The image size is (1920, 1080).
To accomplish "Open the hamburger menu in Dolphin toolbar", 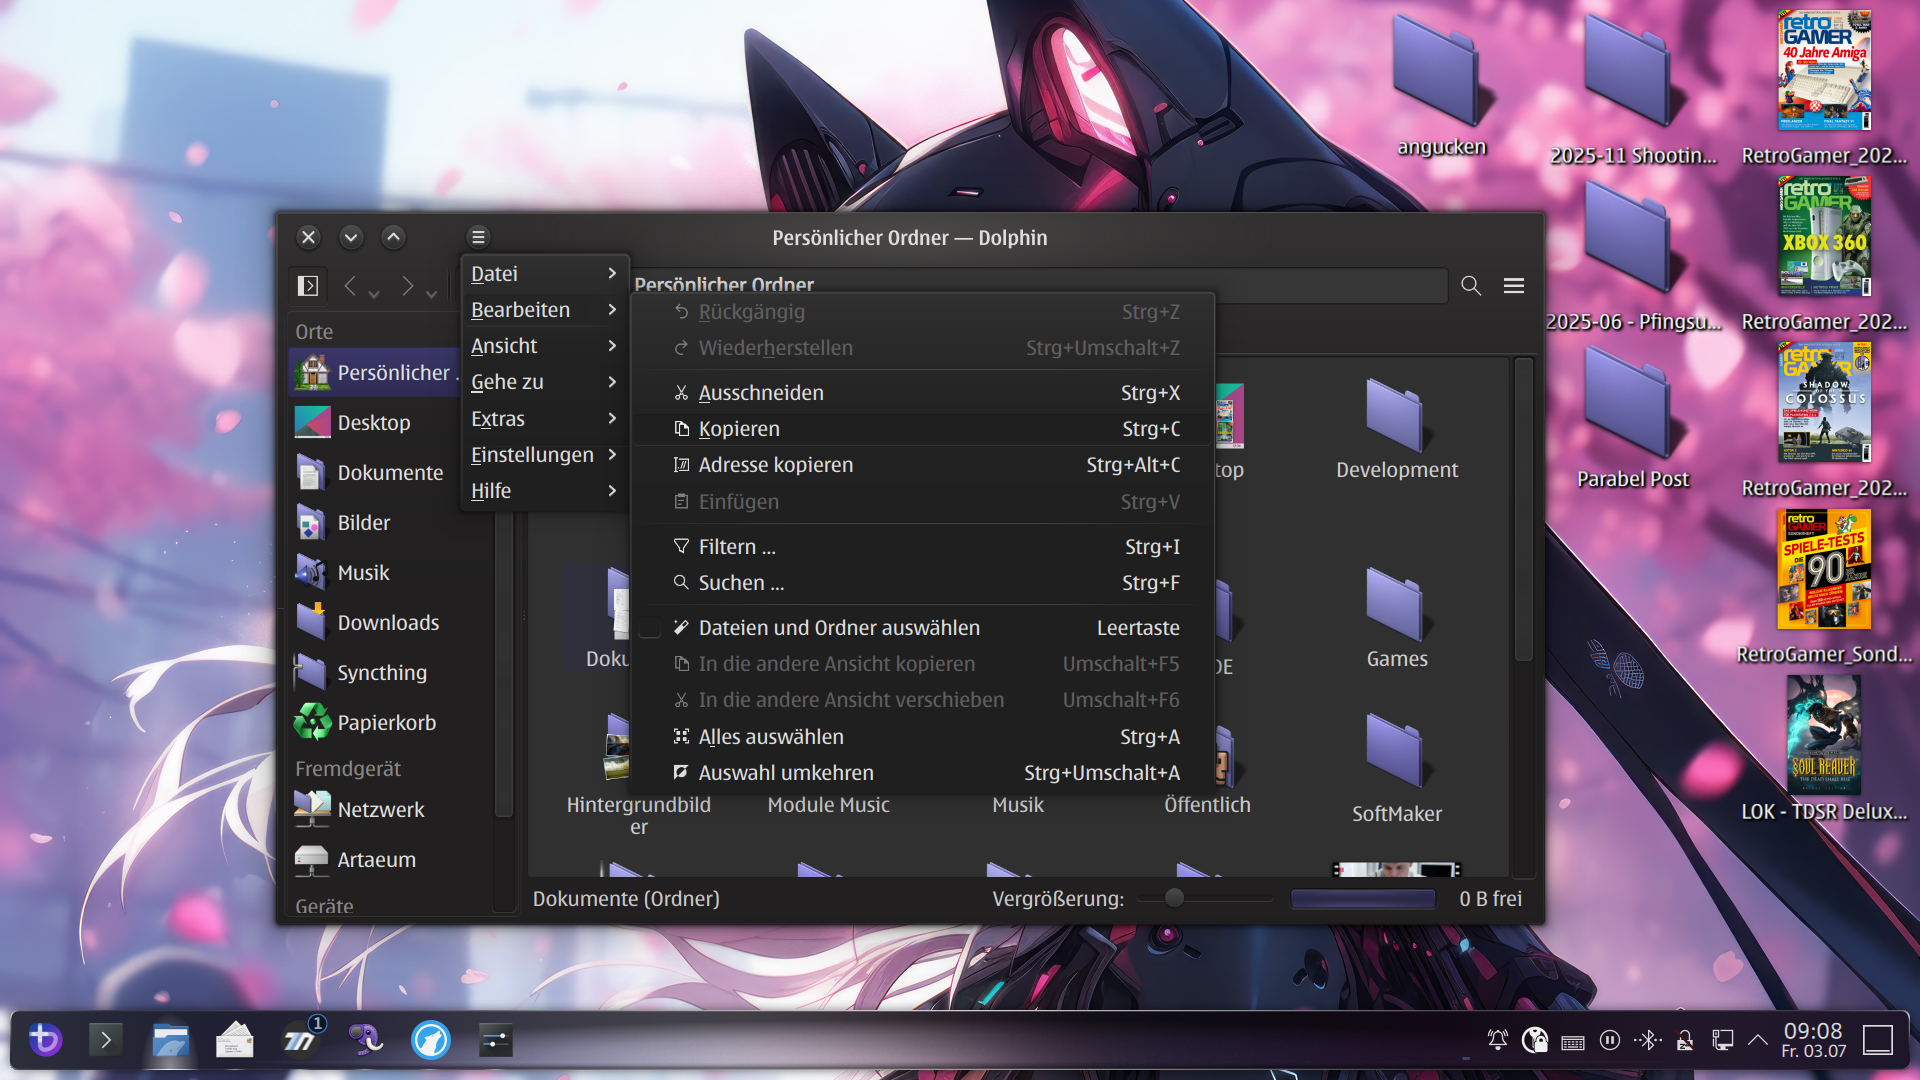I will [1514, 286].
